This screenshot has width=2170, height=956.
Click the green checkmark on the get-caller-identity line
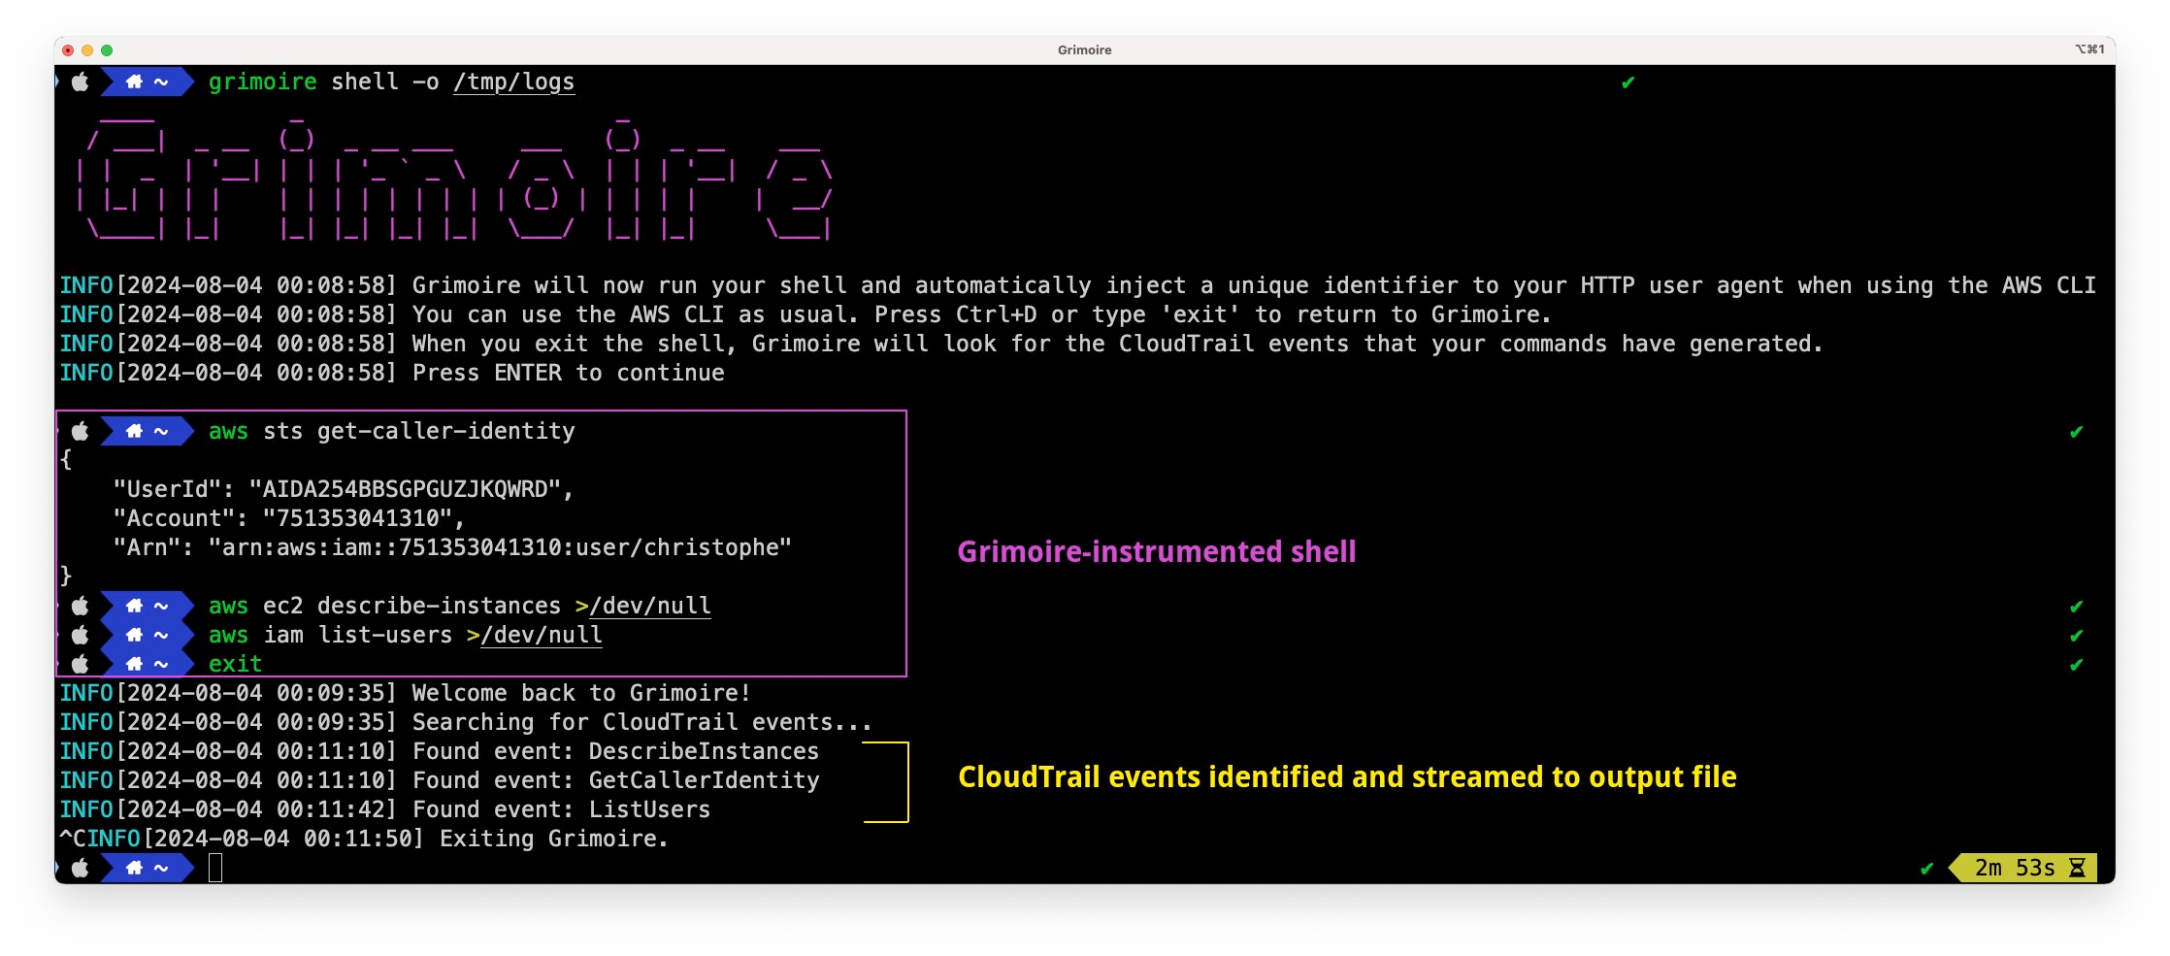2076,432
